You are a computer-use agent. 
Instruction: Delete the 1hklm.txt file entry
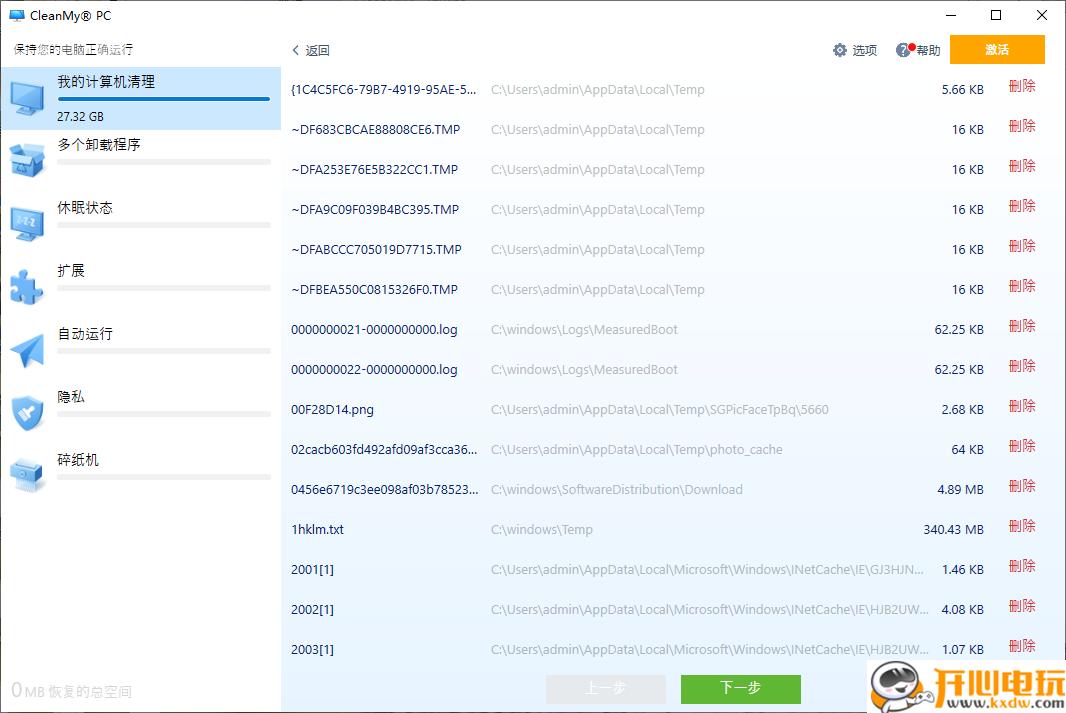1021,526
